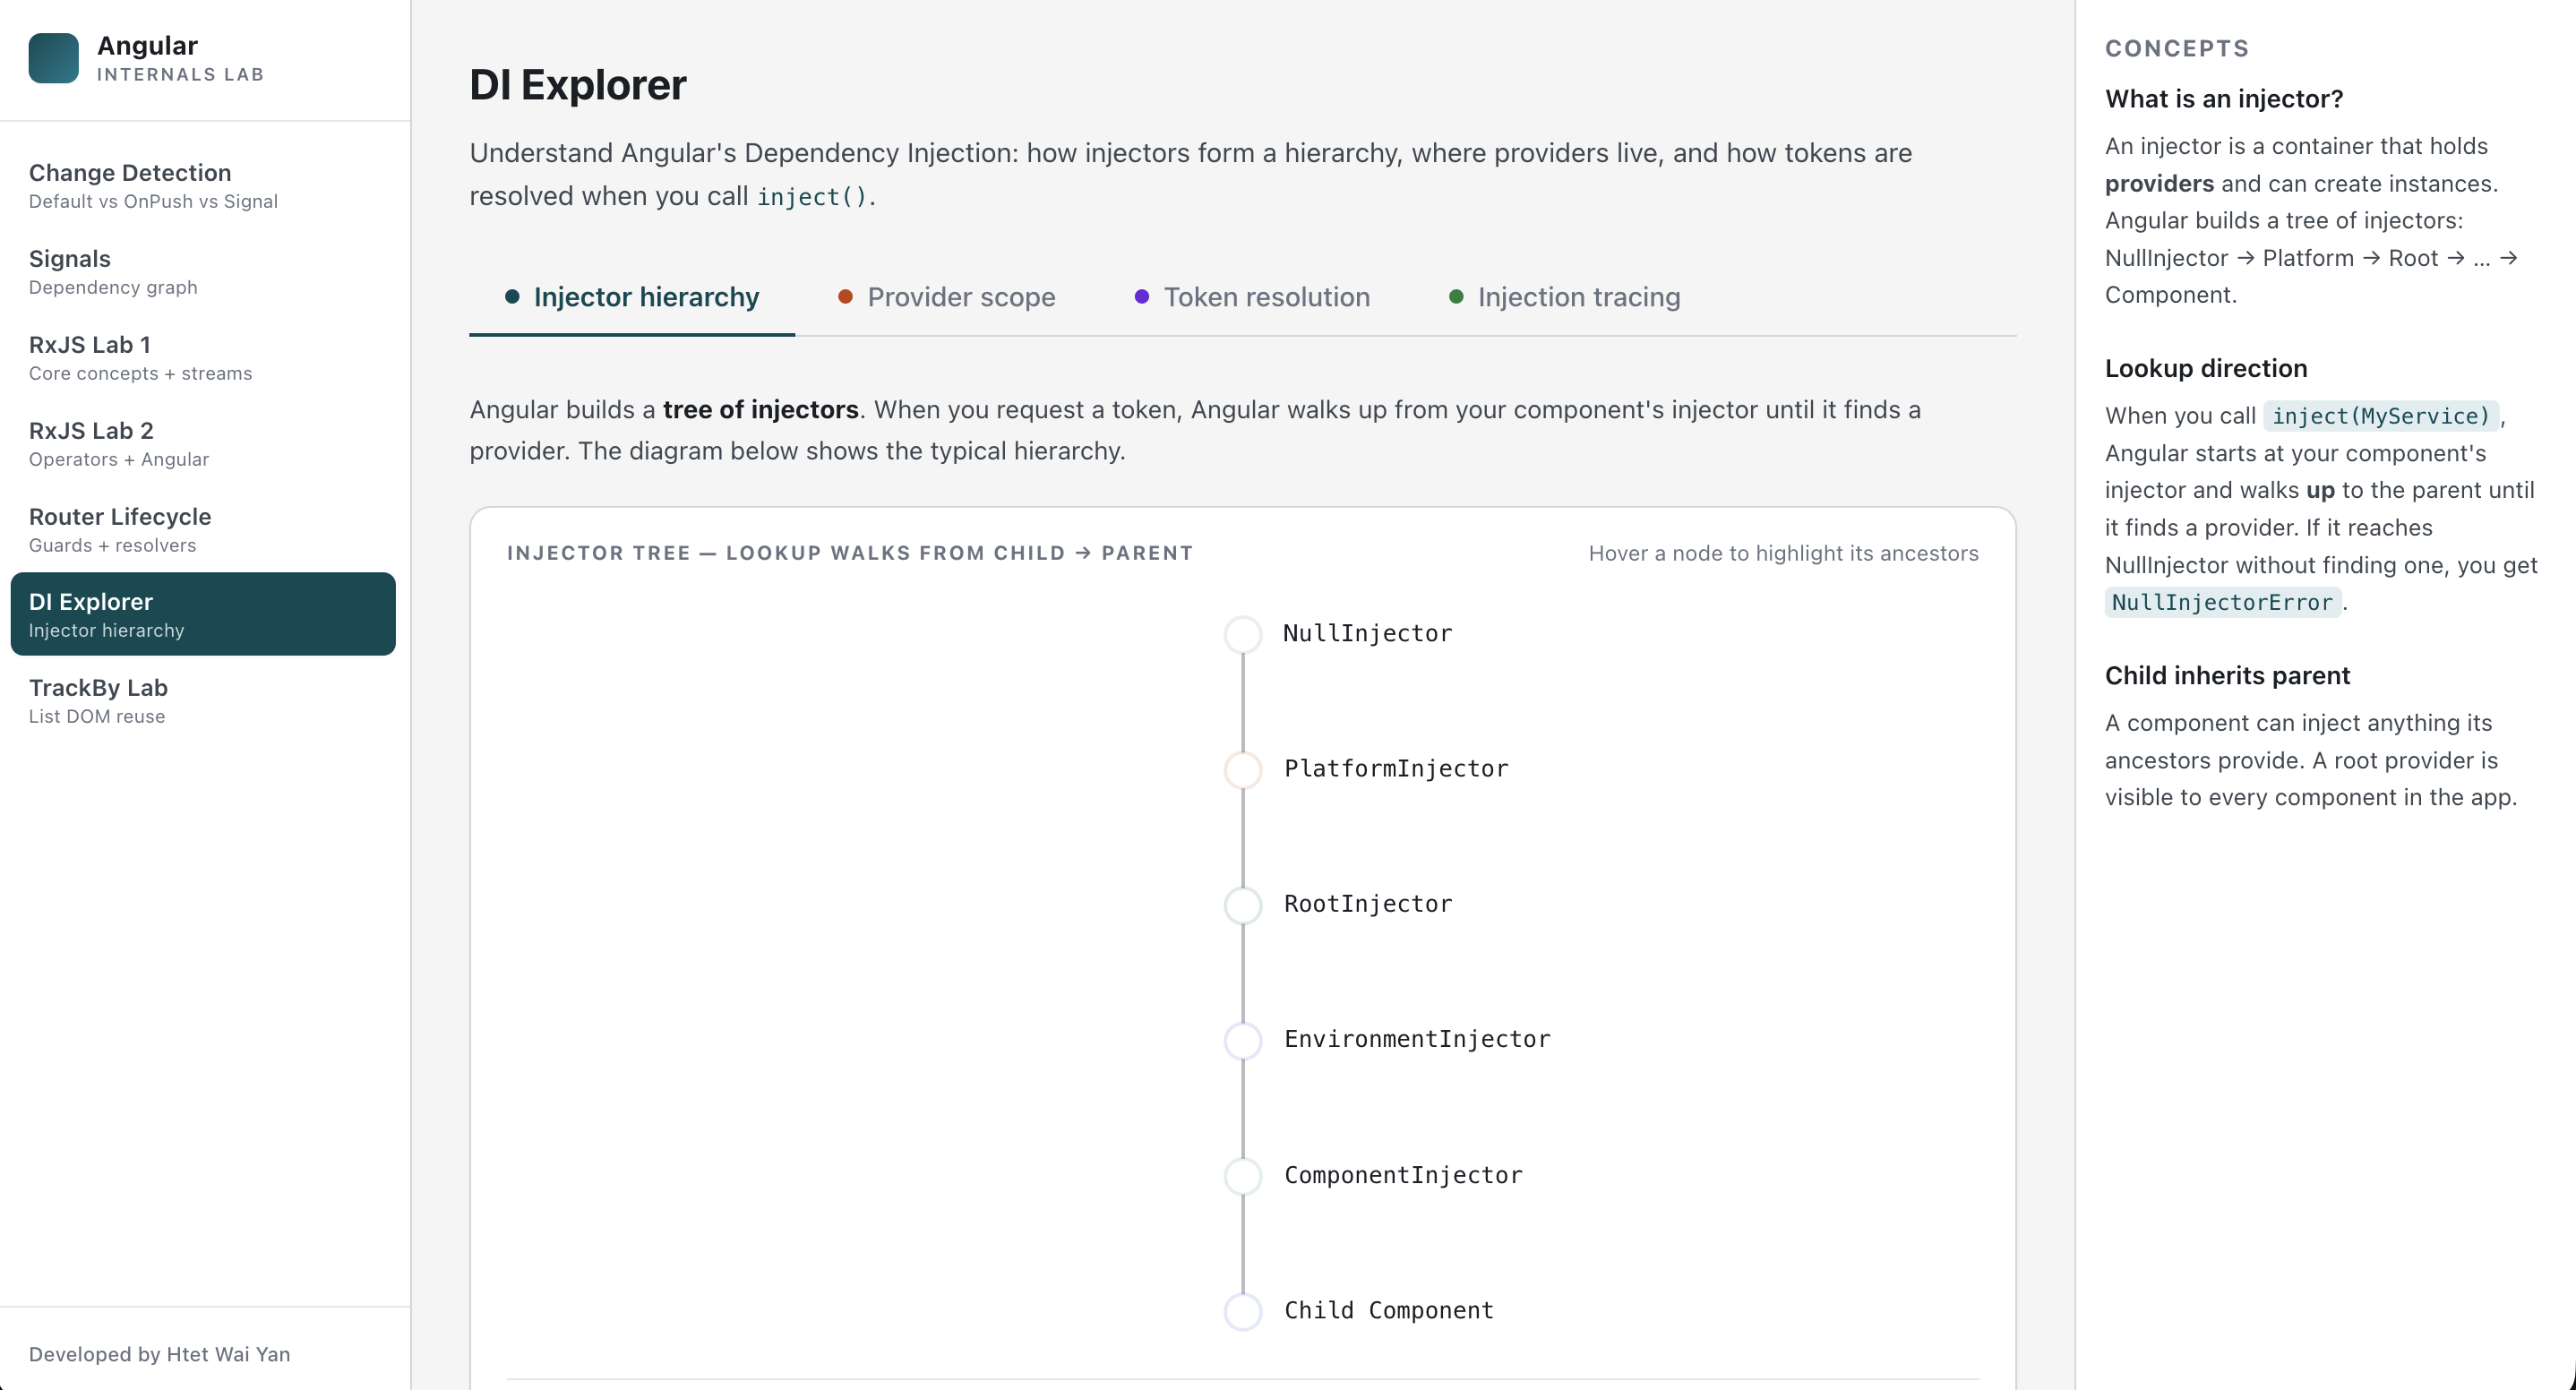Click the EnvironmentInjector label in the tree

click(1417, 1040)
